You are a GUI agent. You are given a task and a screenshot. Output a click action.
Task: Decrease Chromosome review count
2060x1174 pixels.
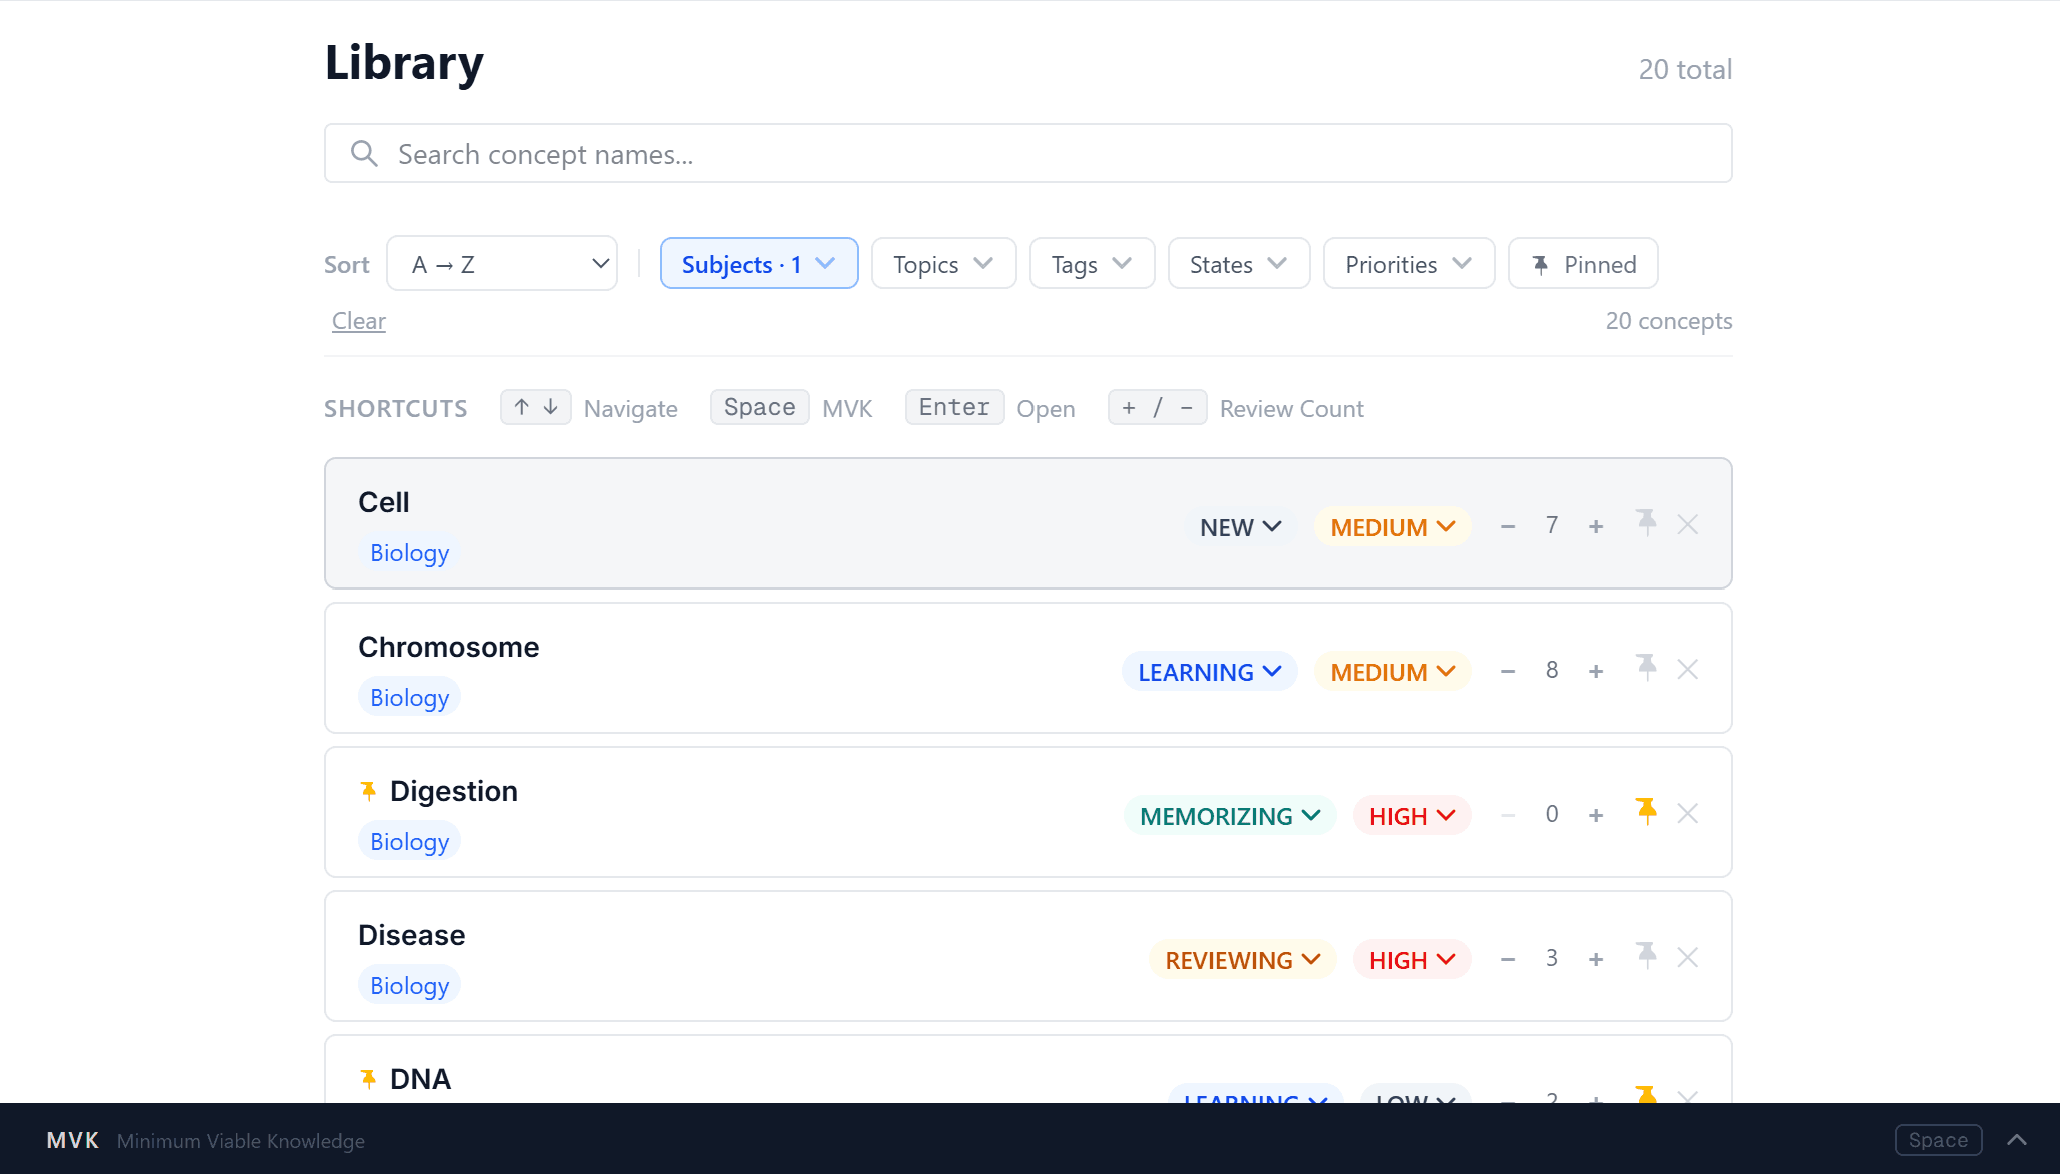(x=1508, y=671)
